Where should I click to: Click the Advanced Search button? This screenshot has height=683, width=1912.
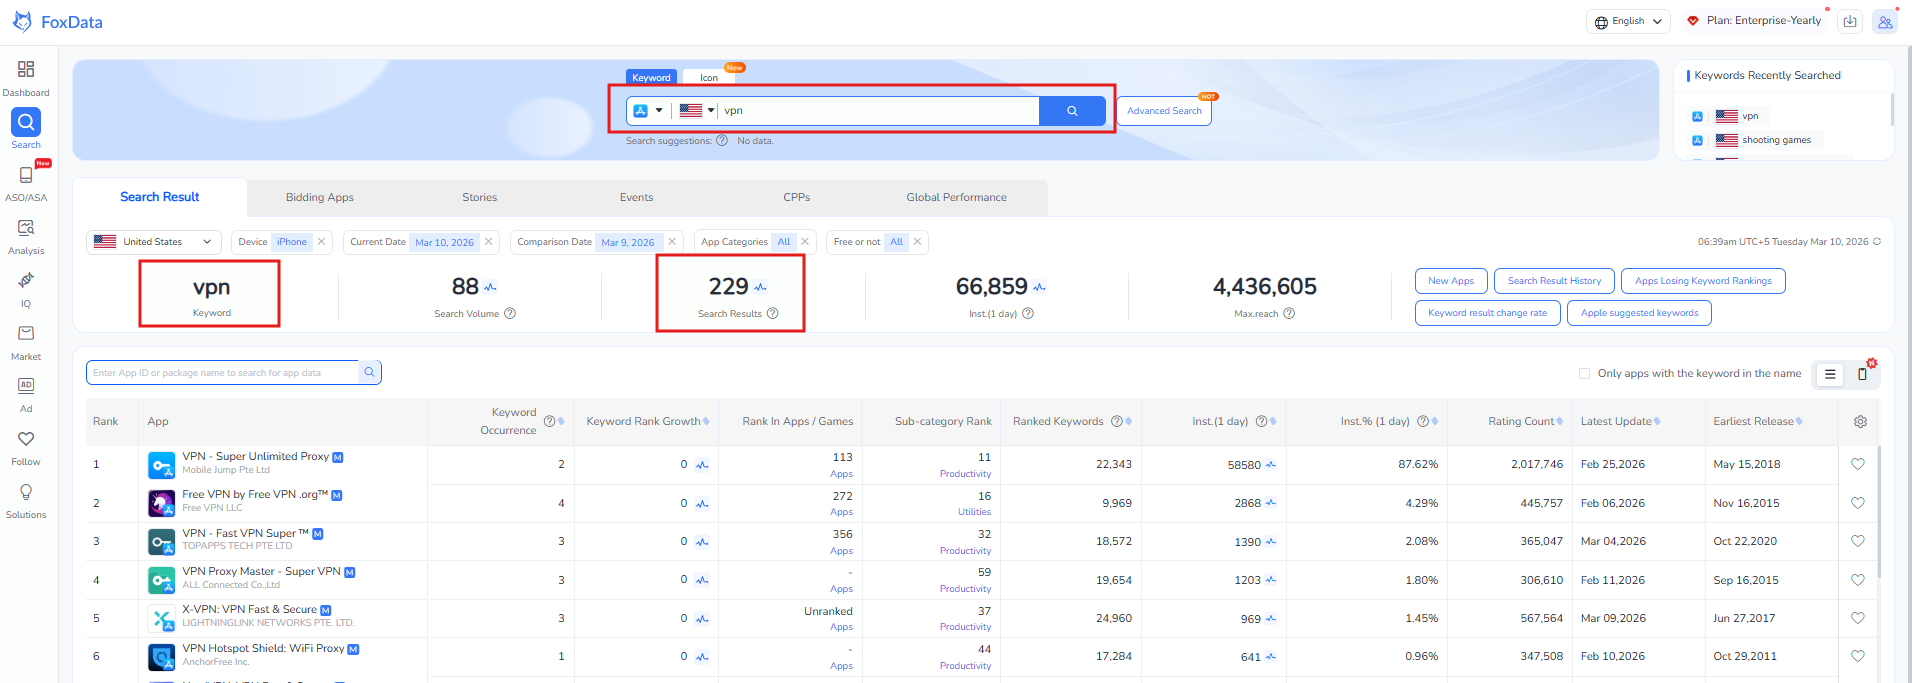pos(1164,111)
